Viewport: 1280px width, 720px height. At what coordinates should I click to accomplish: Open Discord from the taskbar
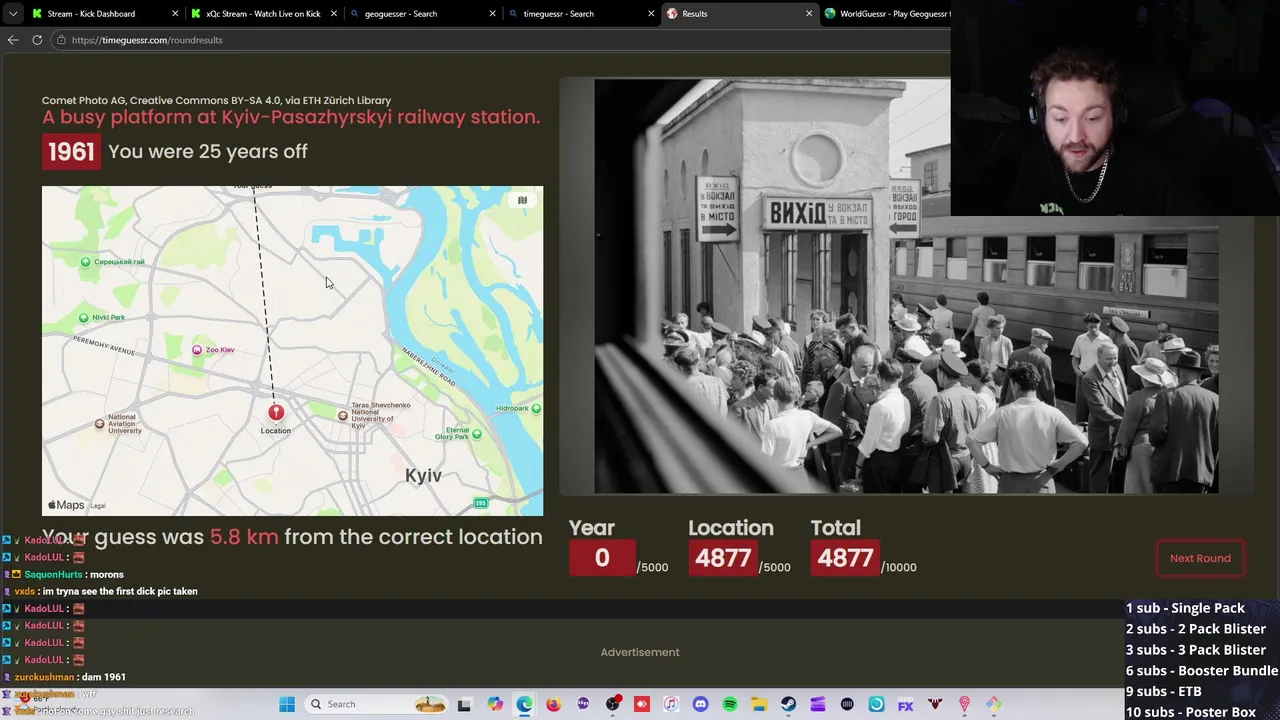coord(700,704)
